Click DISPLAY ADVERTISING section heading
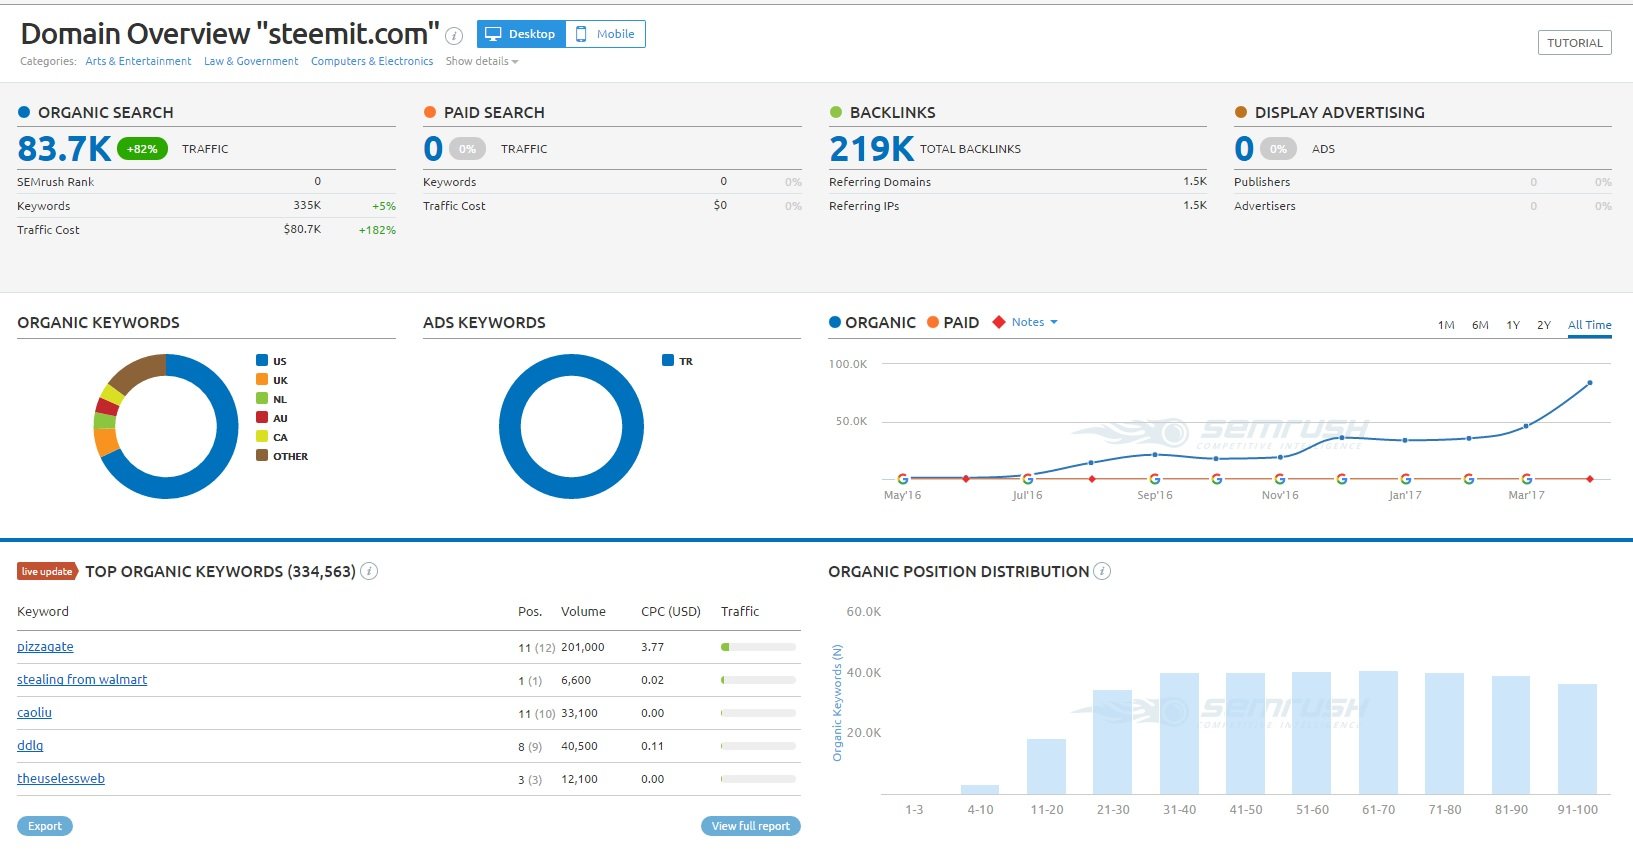Screen dimensions: 1633x851 pos(1340,112)
